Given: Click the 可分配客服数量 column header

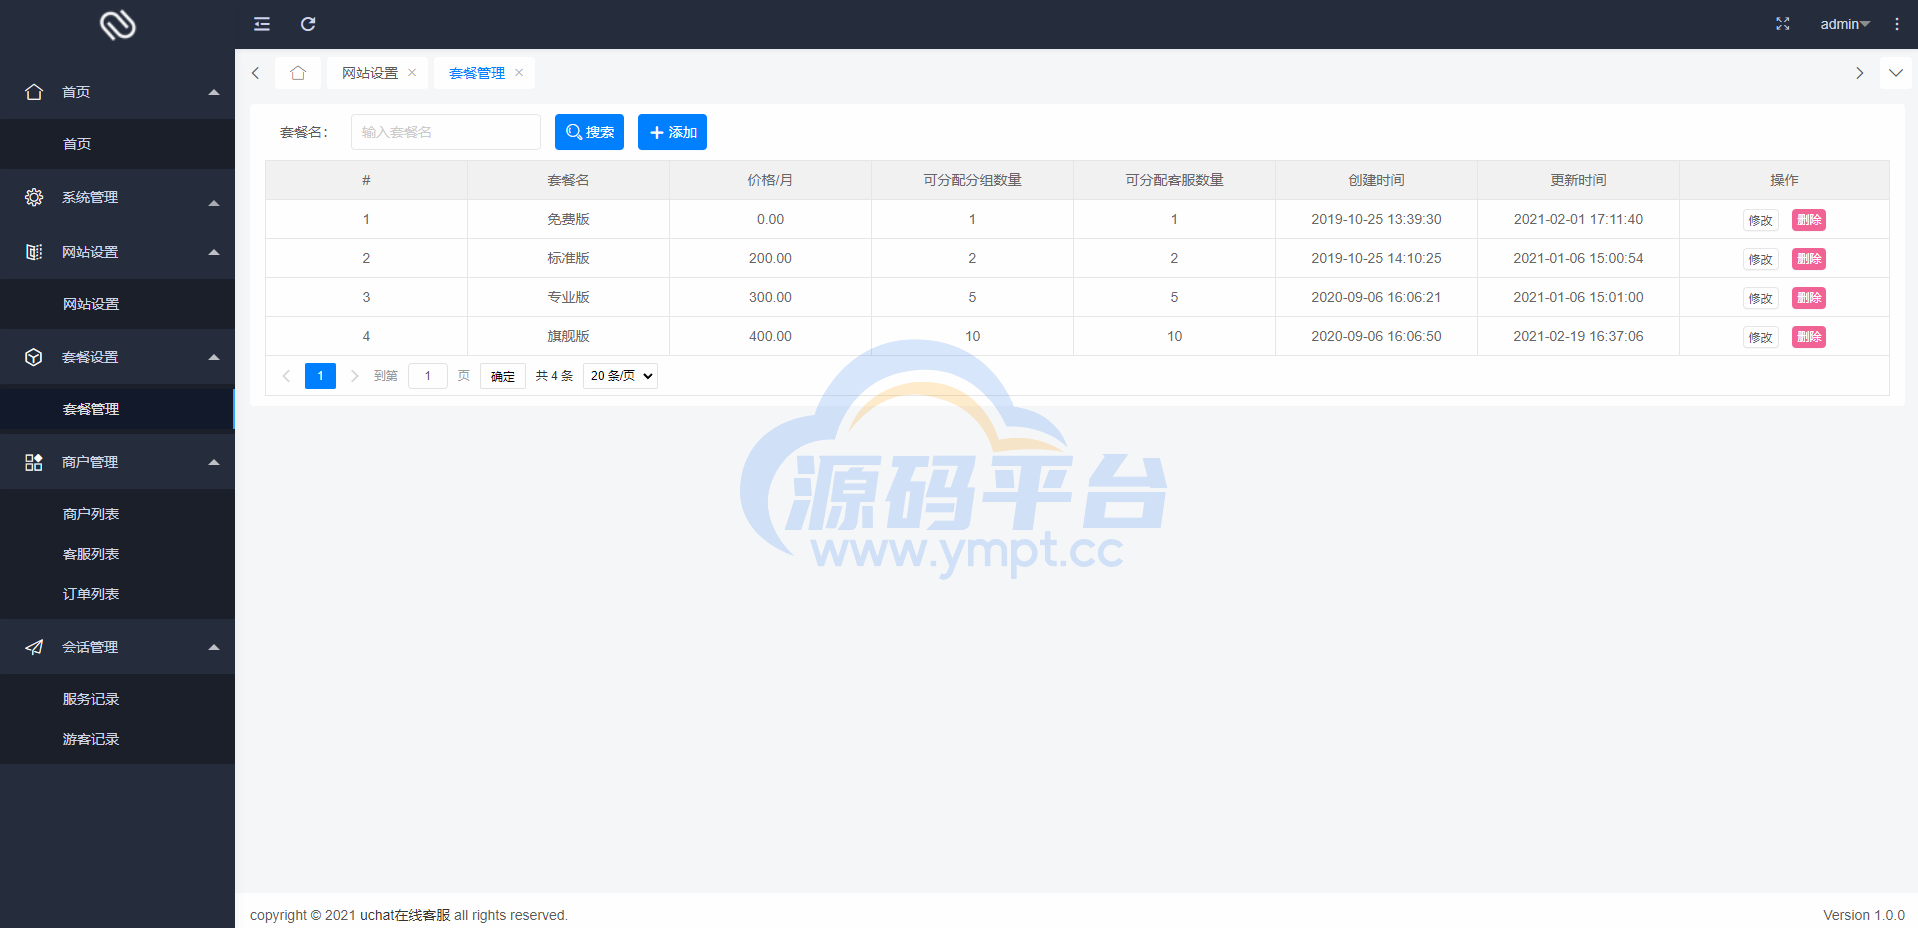Looking at the screenshot, I should tap(1174, 180).
